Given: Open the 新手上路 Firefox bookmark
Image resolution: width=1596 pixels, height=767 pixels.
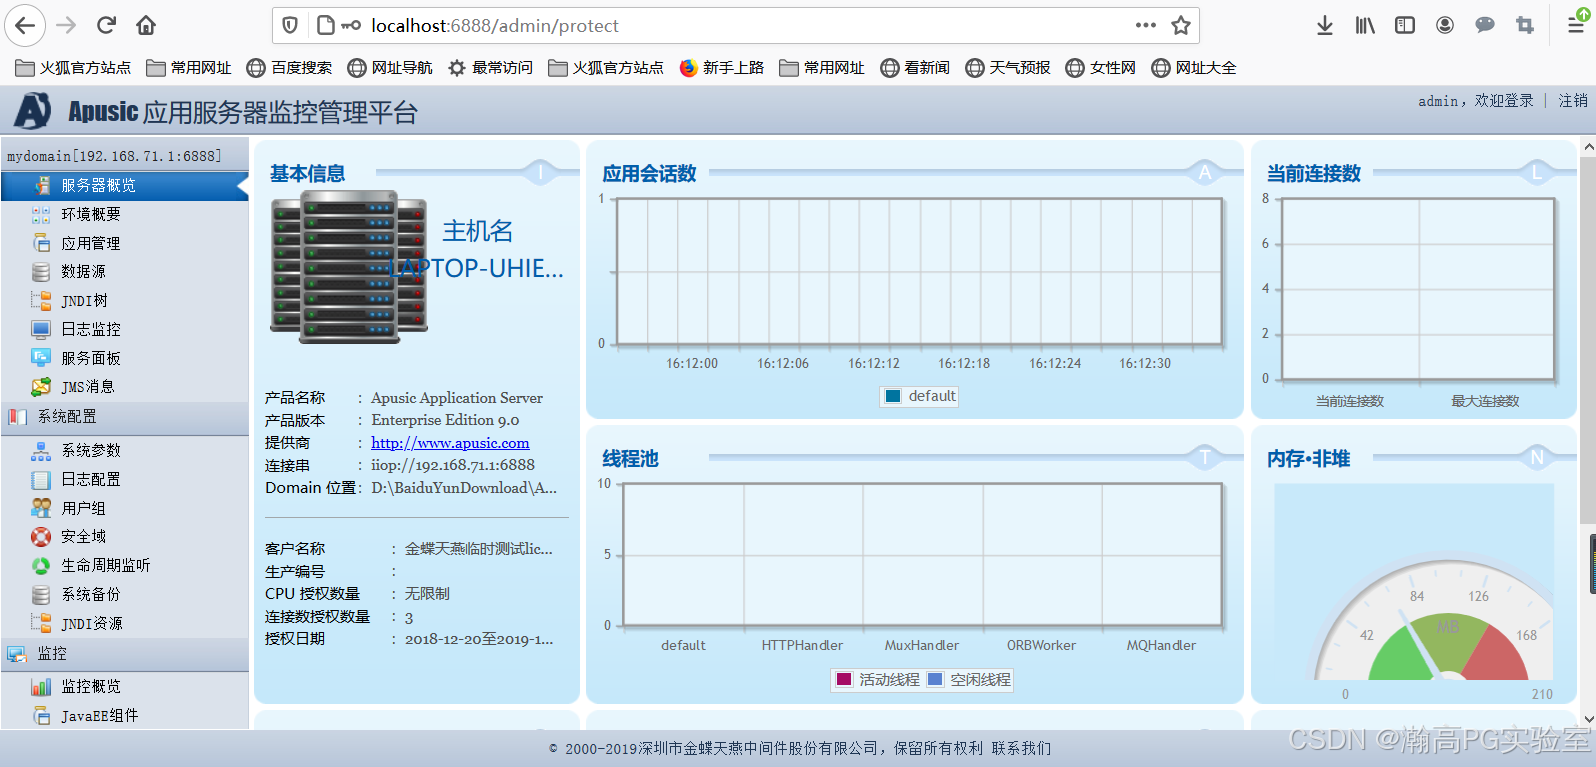Looking at the screenshot, I should [721, 68].
